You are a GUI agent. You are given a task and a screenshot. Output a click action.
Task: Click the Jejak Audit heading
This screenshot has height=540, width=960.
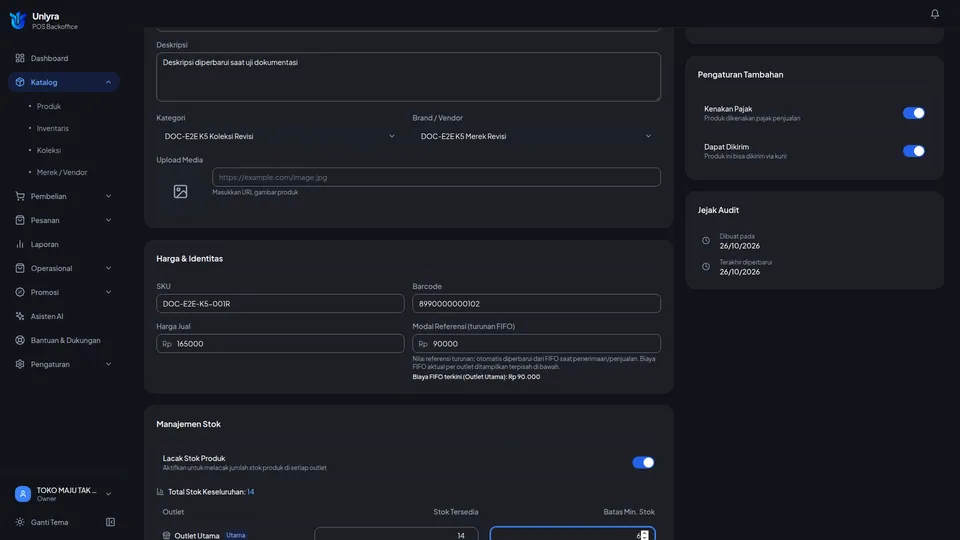tap(718, 210)
